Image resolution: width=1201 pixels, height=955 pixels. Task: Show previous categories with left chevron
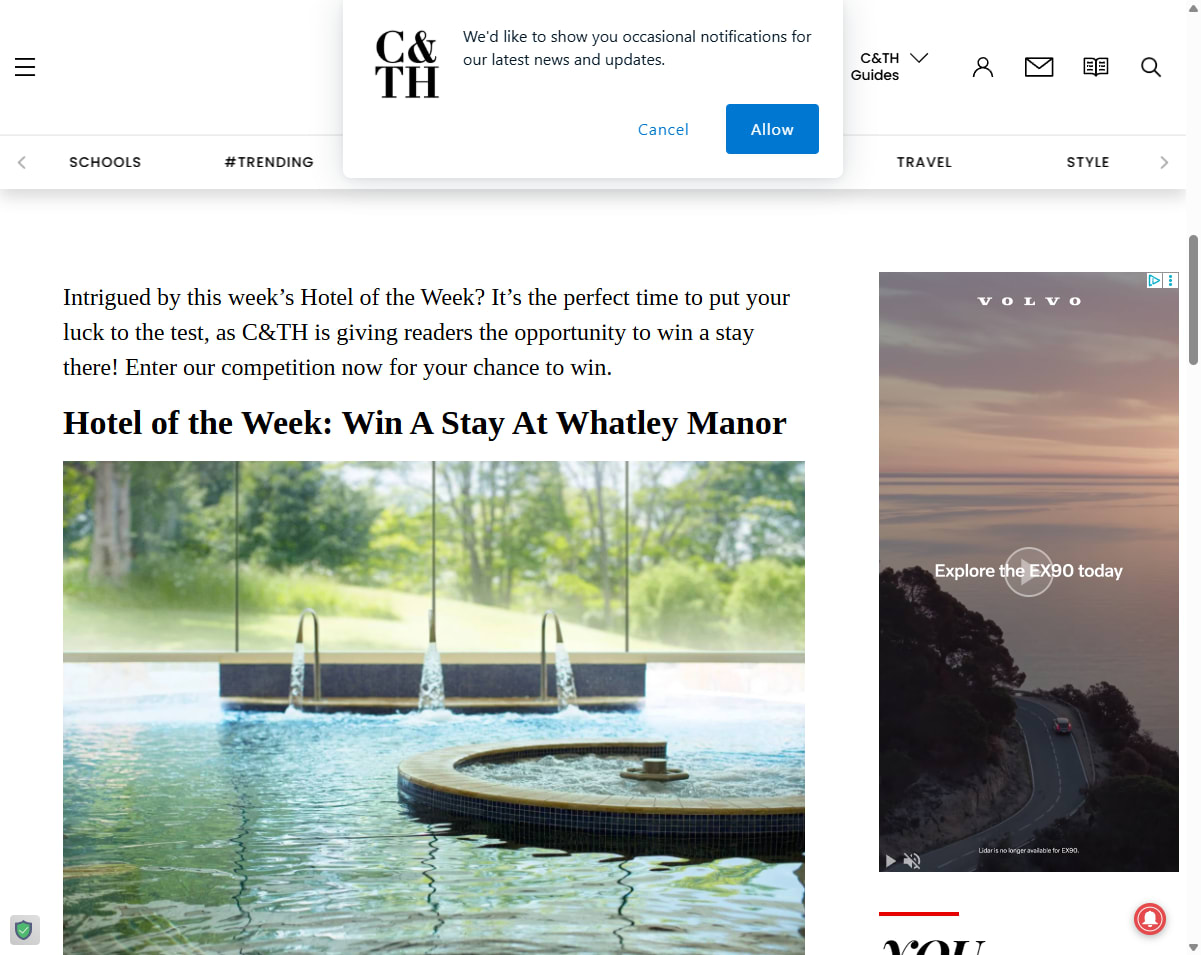pos(22,162)
